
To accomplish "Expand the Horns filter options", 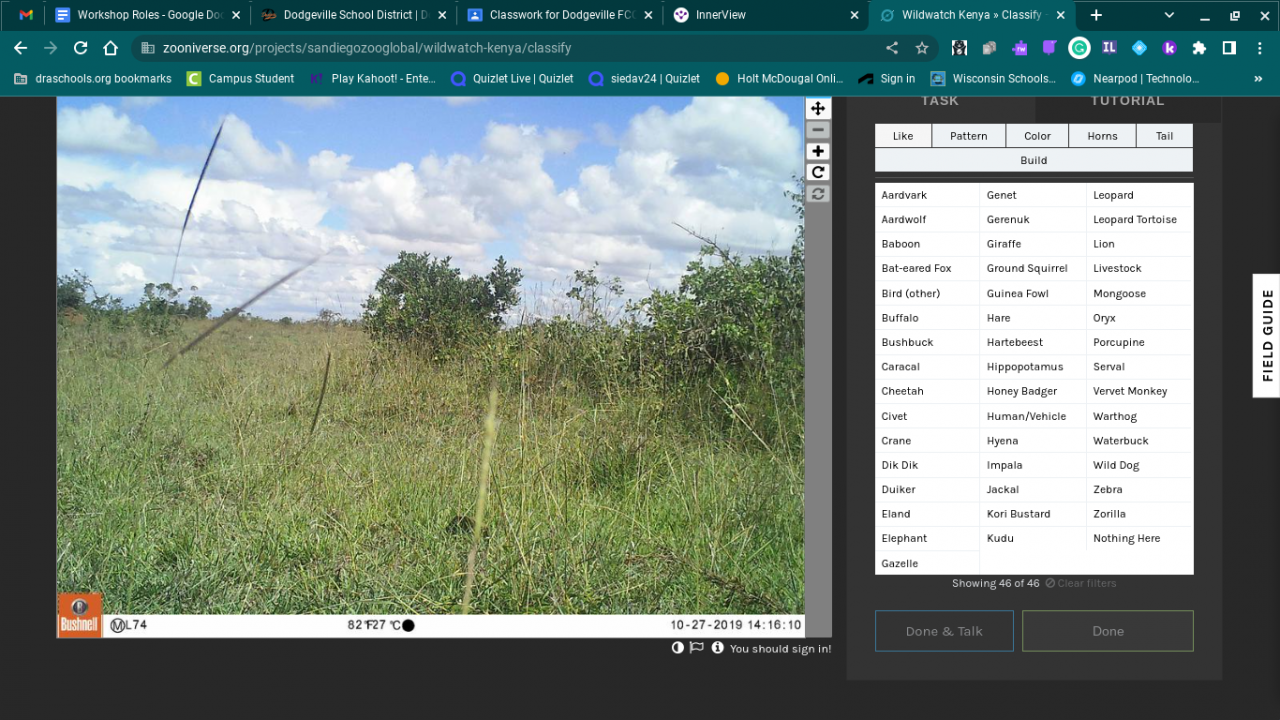I will point(1102,136).
